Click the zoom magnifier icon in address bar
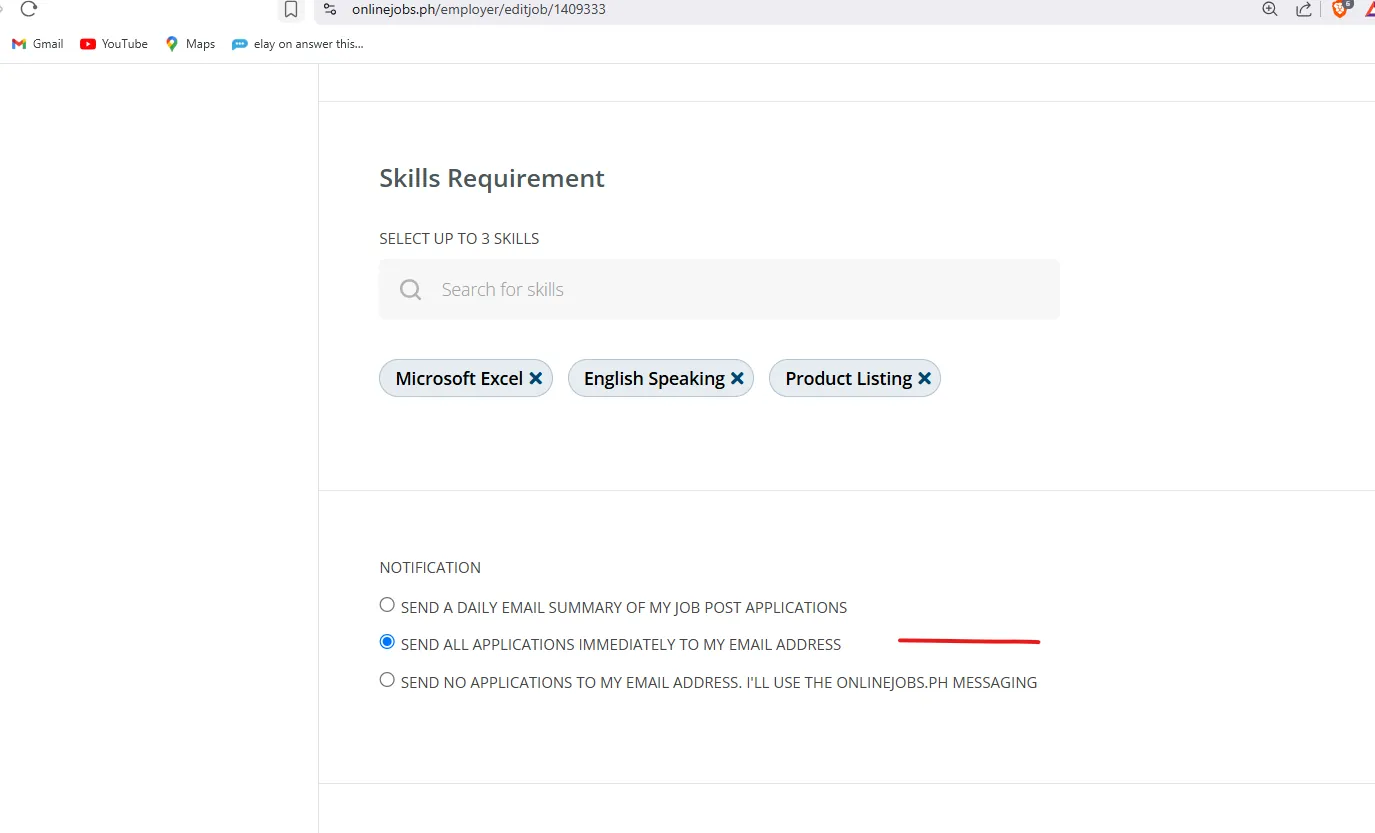 click(1270, 9)
